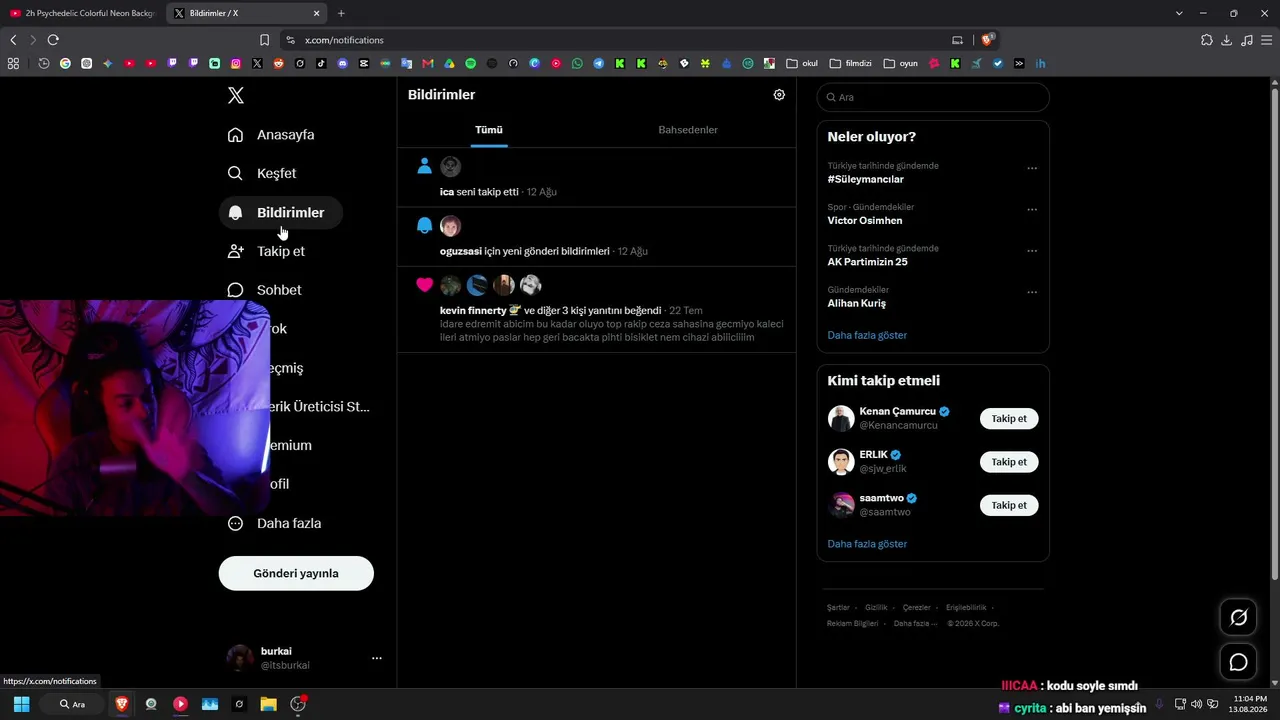1280x720 pixels.
Task: Open the kevin finnerty like notification
Action: [x=597, y=309]
